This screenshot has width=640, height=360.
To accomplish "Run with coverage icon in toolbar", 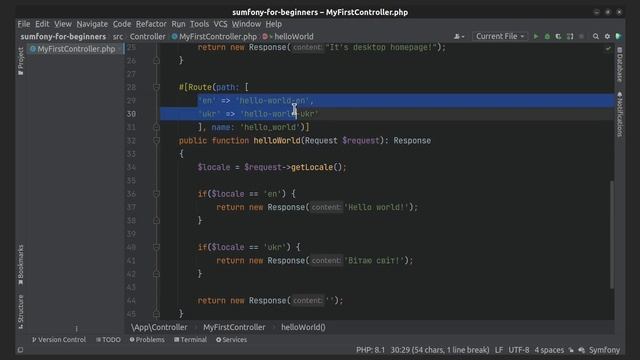I will pos(558,36).
